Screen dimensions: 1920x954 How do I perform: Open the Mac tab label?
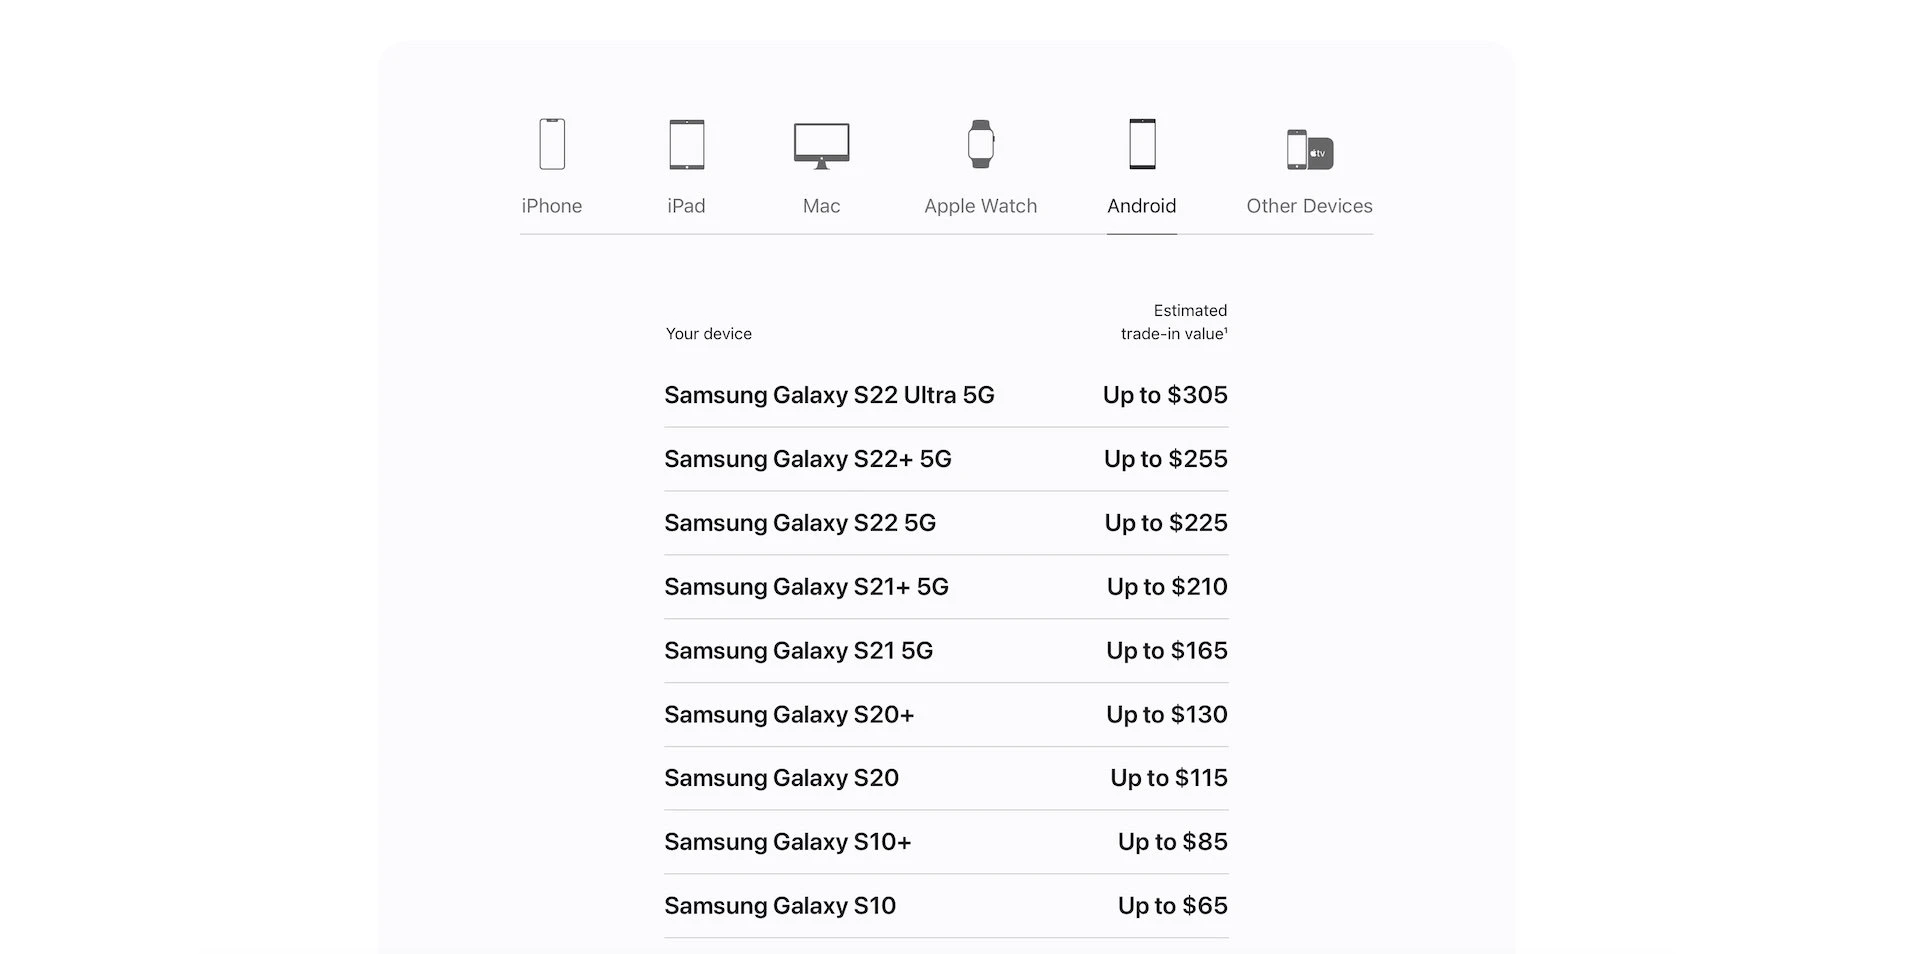point(821,206)
